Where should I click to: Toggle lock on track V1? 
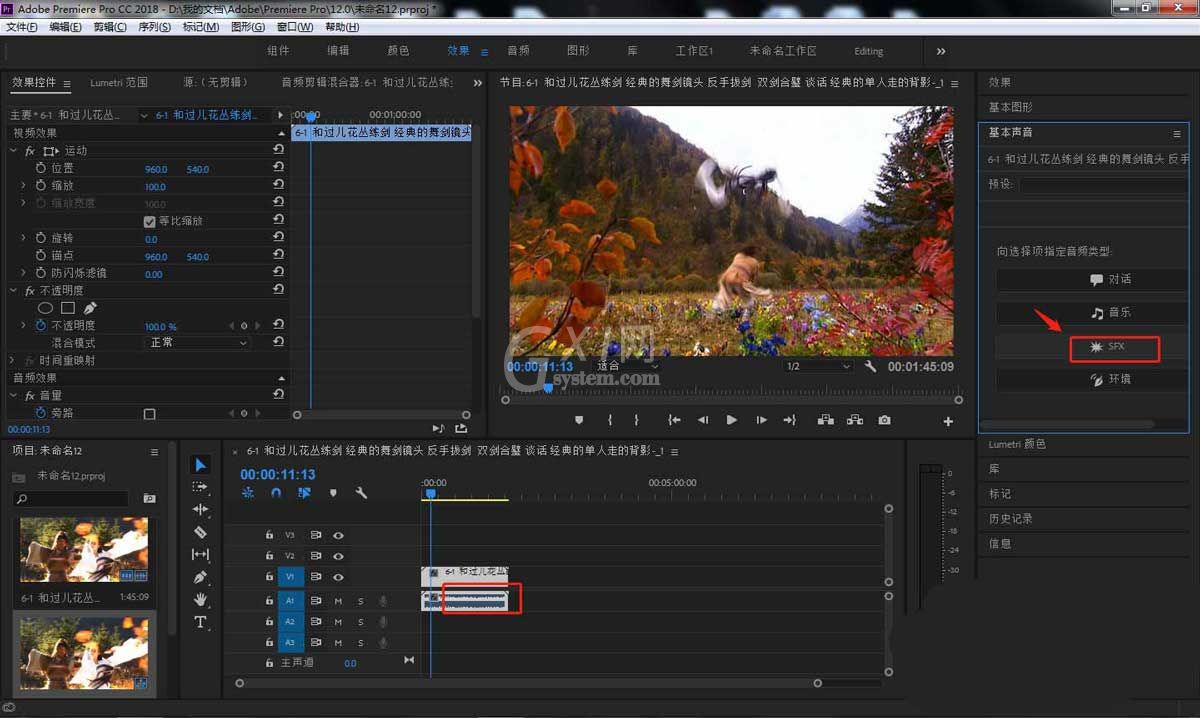point(269,578)
